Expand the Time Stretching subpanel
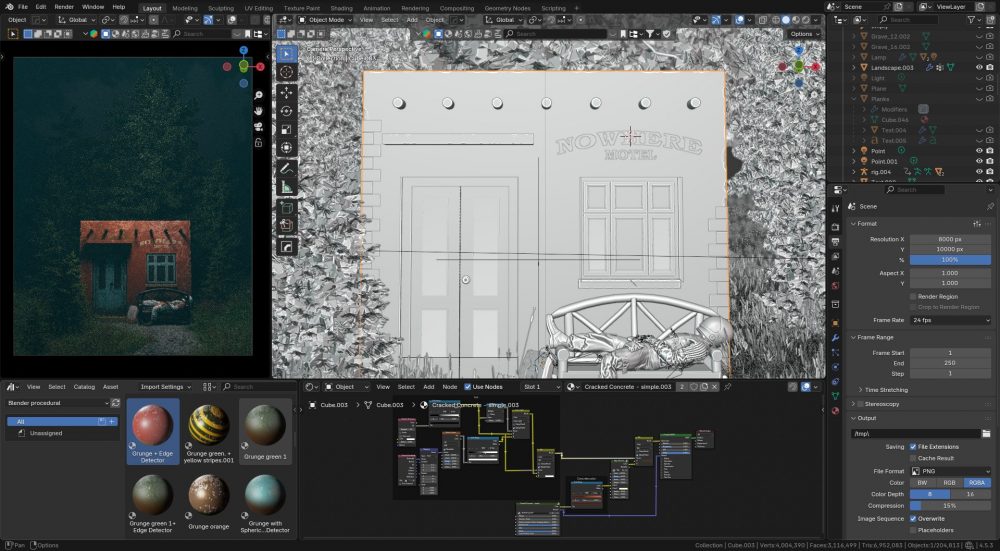 860,390
